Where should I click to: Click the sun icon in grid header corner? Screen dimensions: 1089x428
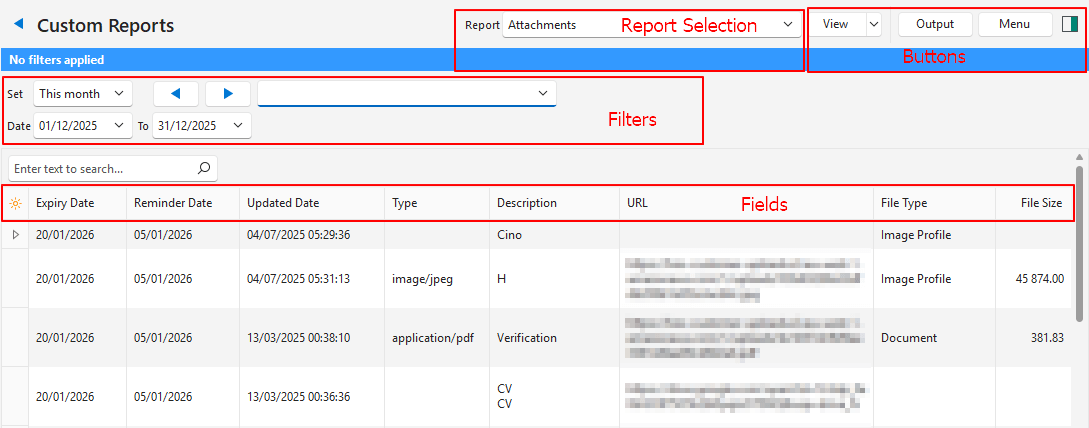pos(15,203)
